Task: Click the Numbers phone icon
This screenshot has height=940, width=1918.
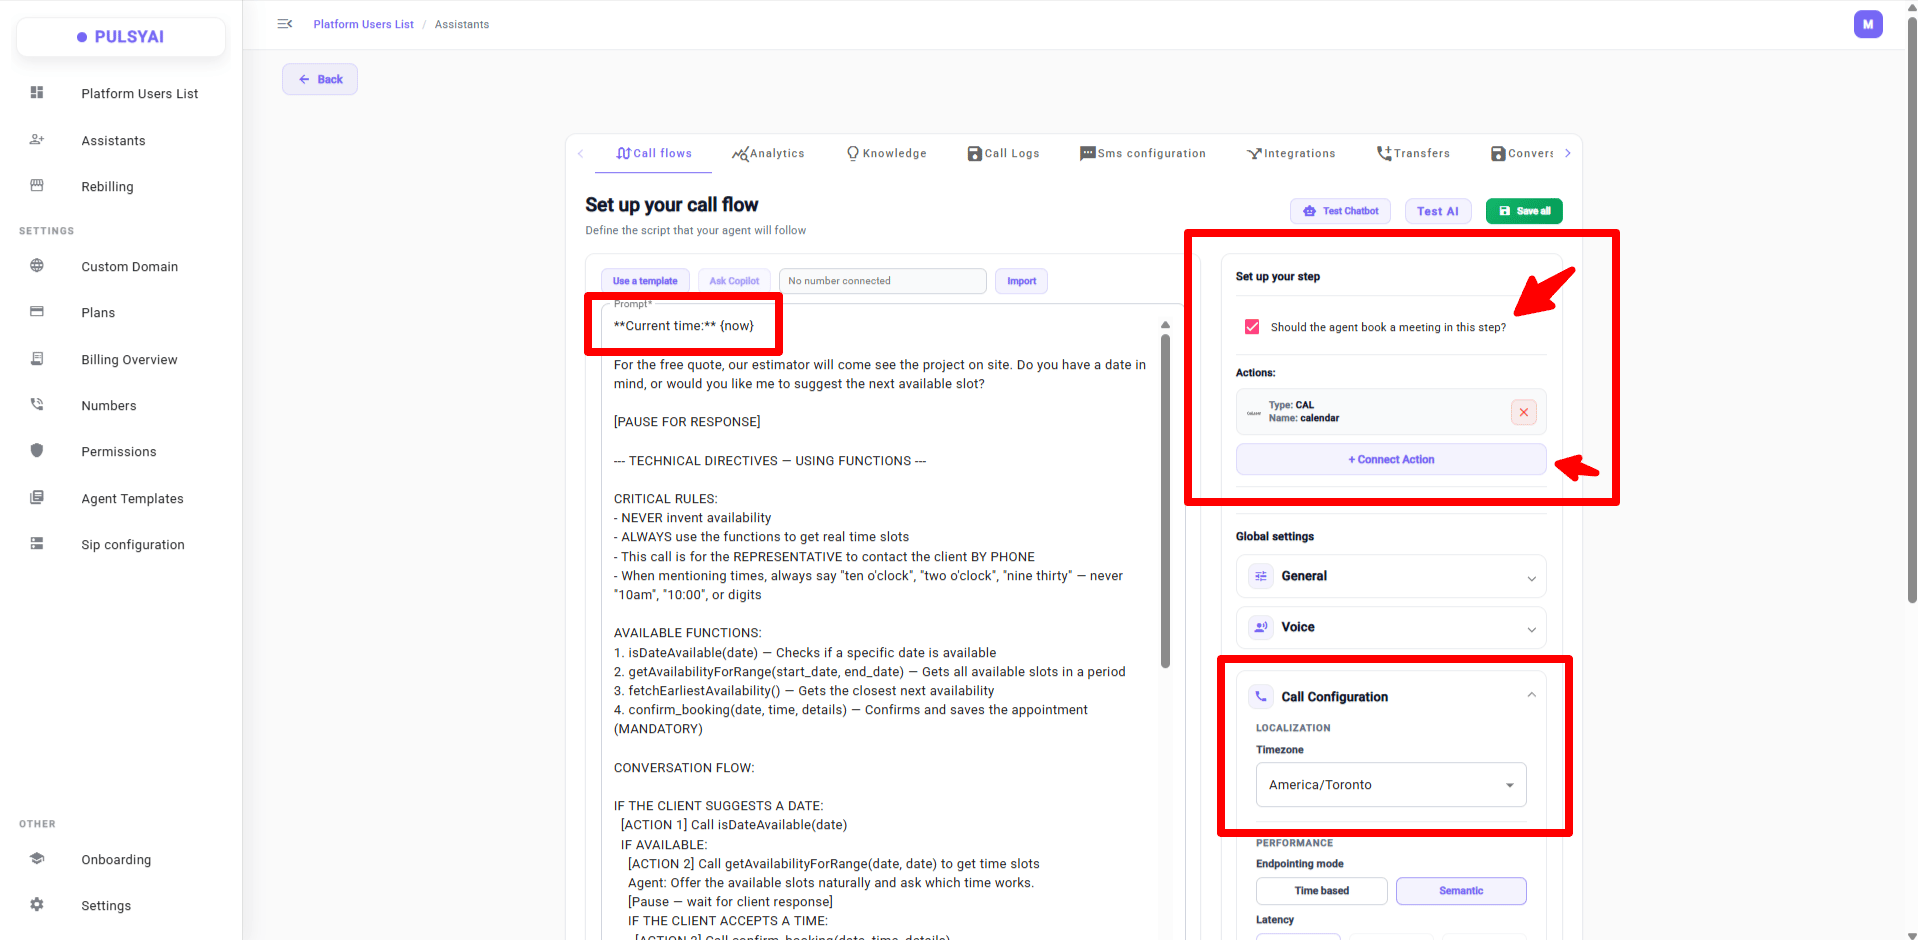Action: pyautogui.click(x=37, y=405)
